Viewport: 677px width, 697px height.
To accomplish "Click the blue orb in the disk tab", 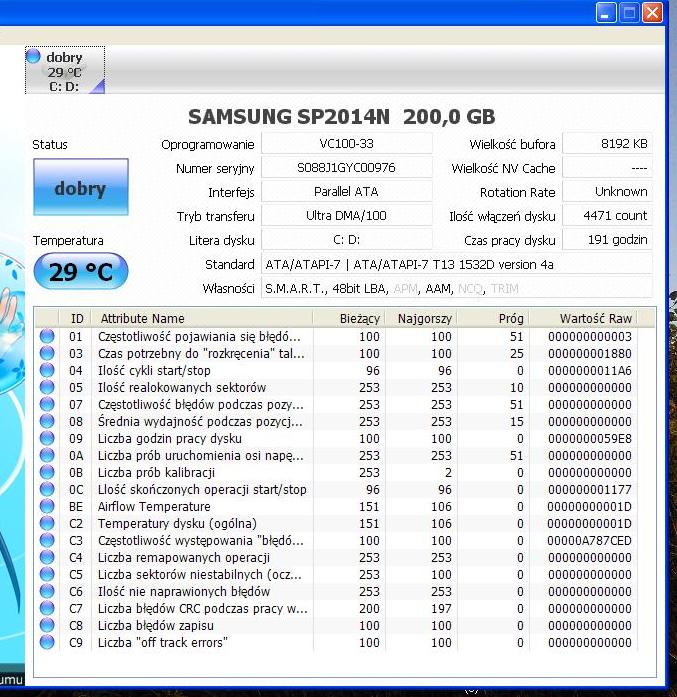I will [33, 56].
